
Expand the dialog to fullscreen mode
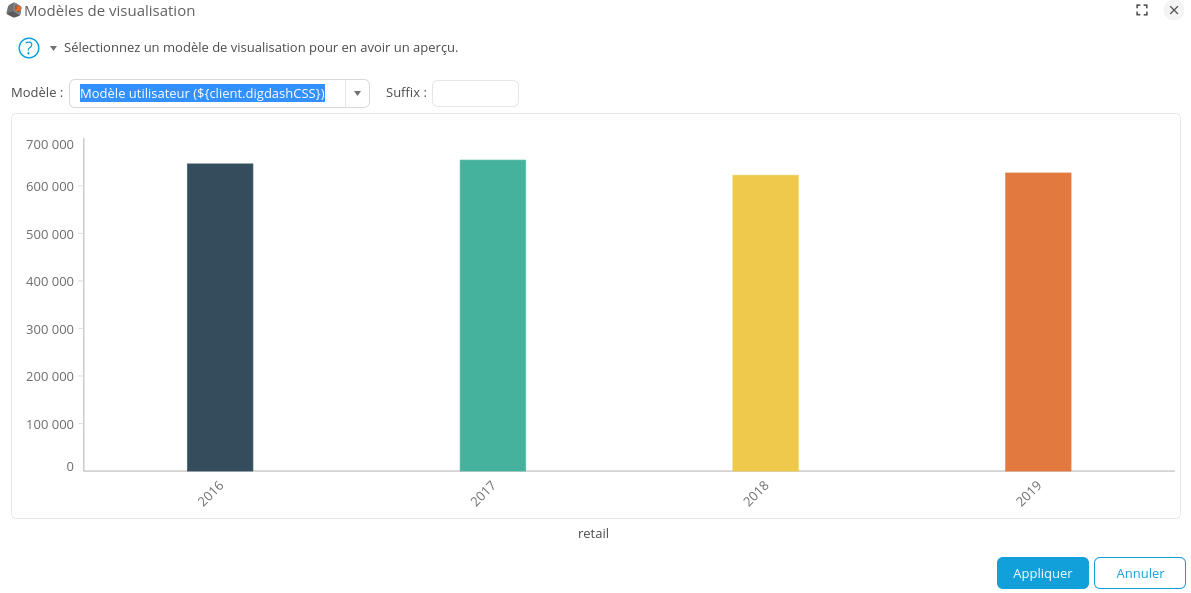click(x=1142, y=10)
